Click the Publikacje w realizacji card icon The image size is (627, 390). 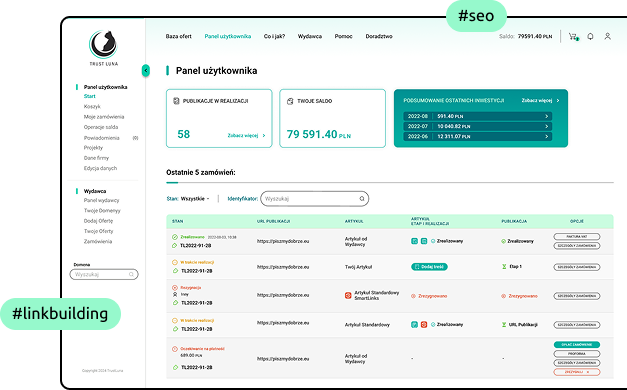click(x=176, y=101)
